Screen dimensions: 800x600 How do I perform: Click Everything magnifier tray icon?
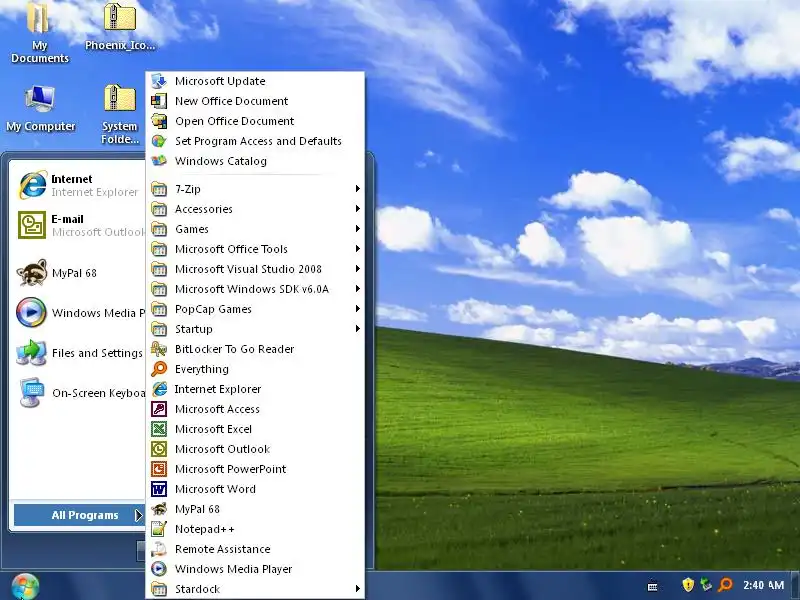coord(725,585)
